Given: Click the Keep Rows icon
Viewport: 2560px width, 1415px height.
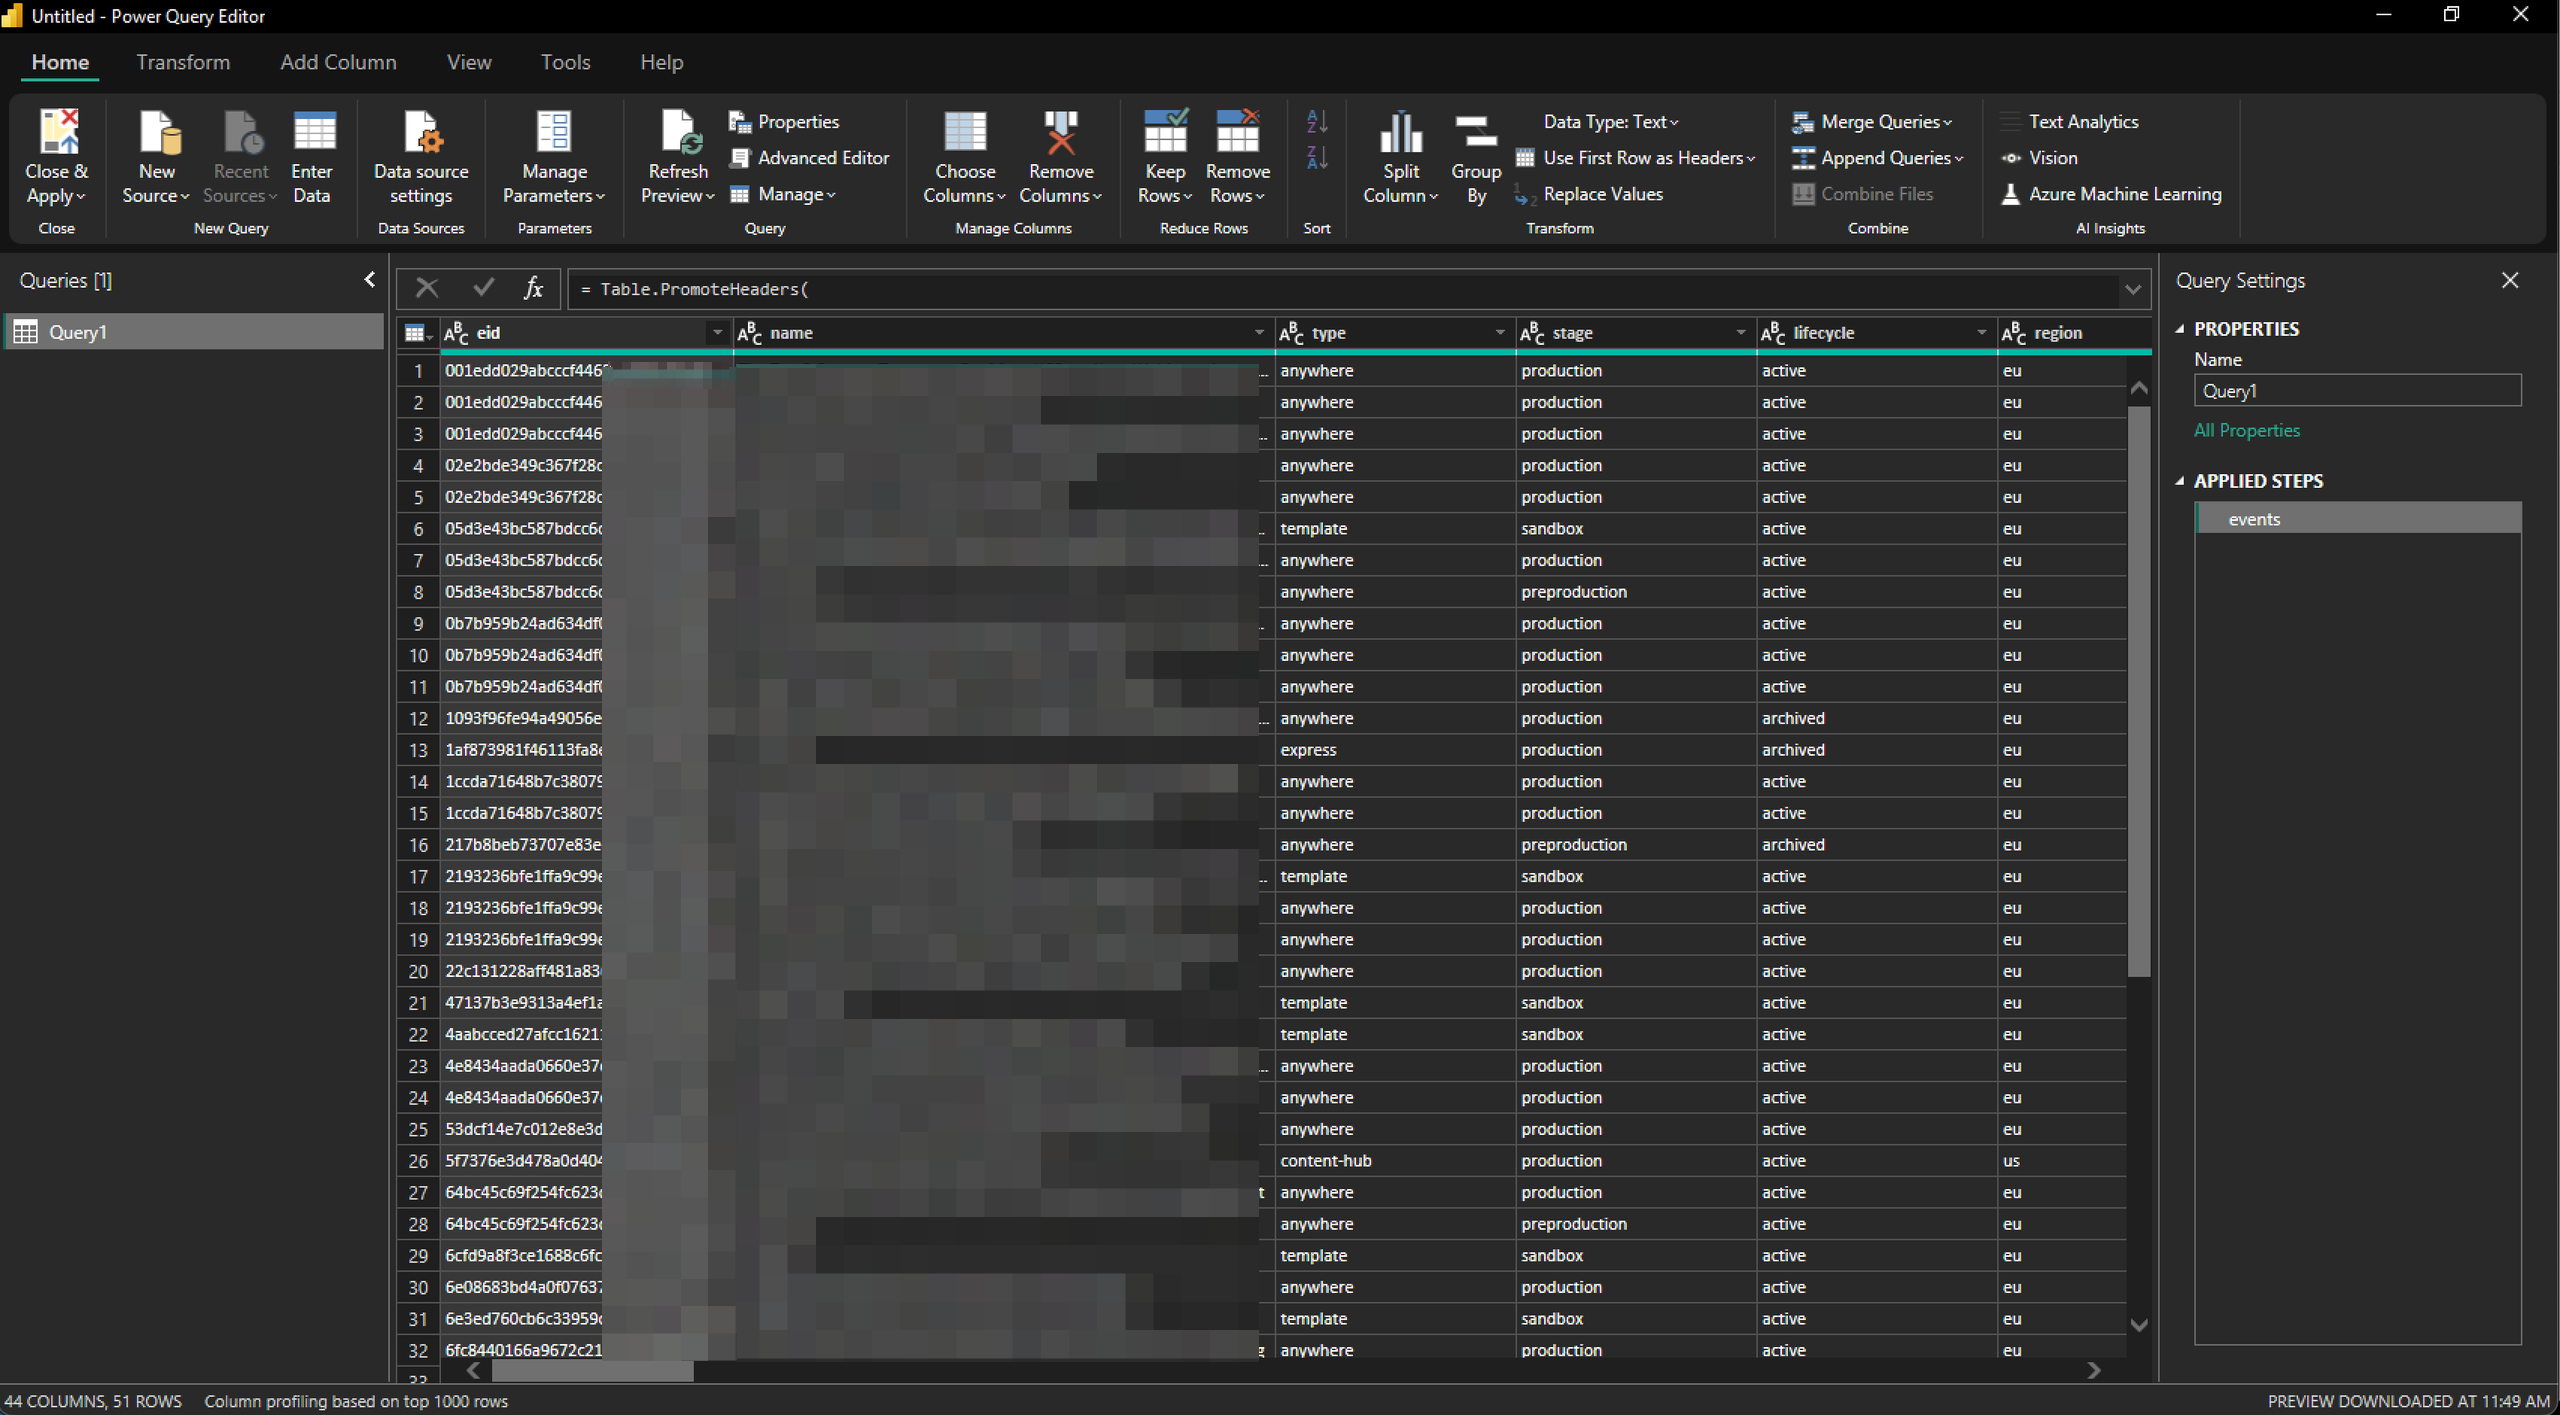Looking at the screenshot, I should click(1165, 133).
